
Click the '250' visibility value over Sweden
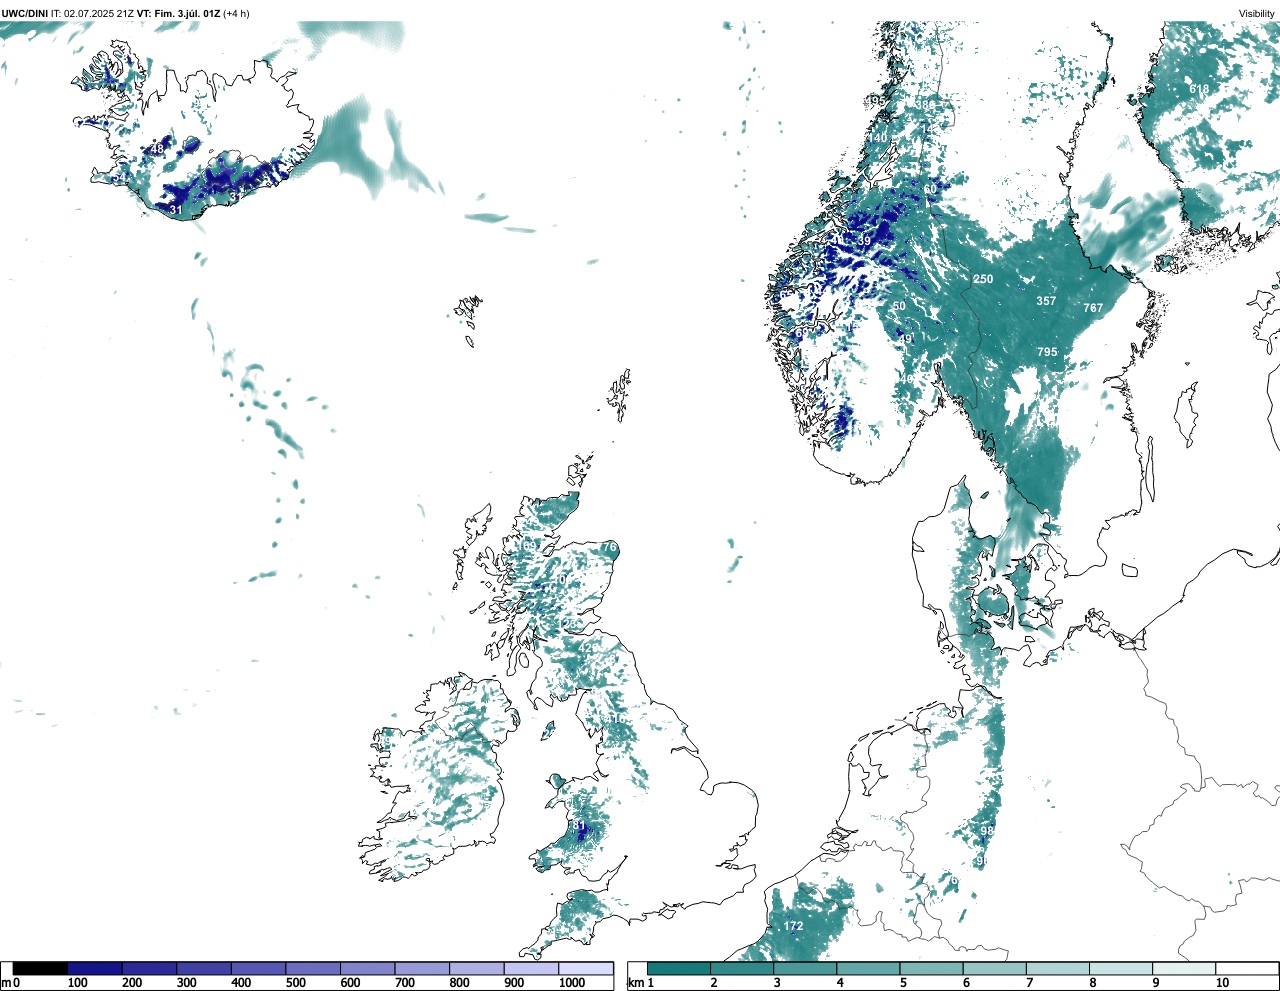(983, 279)
